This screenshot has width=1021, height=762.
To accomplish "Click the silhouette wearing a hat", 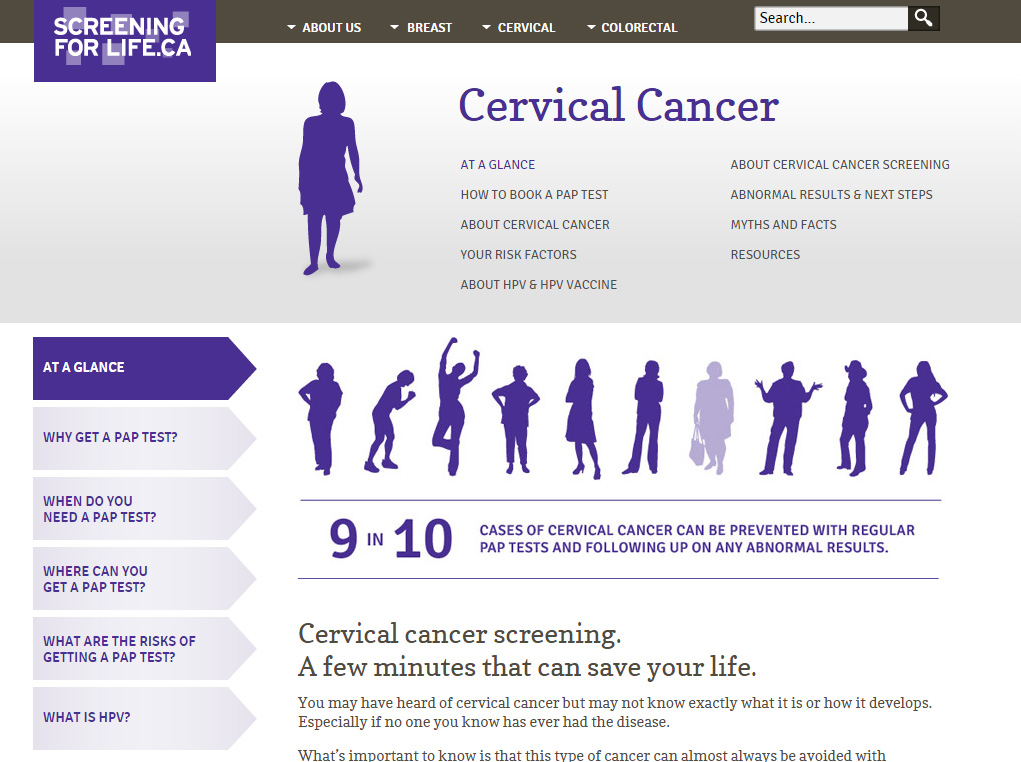I will point(854,417).
